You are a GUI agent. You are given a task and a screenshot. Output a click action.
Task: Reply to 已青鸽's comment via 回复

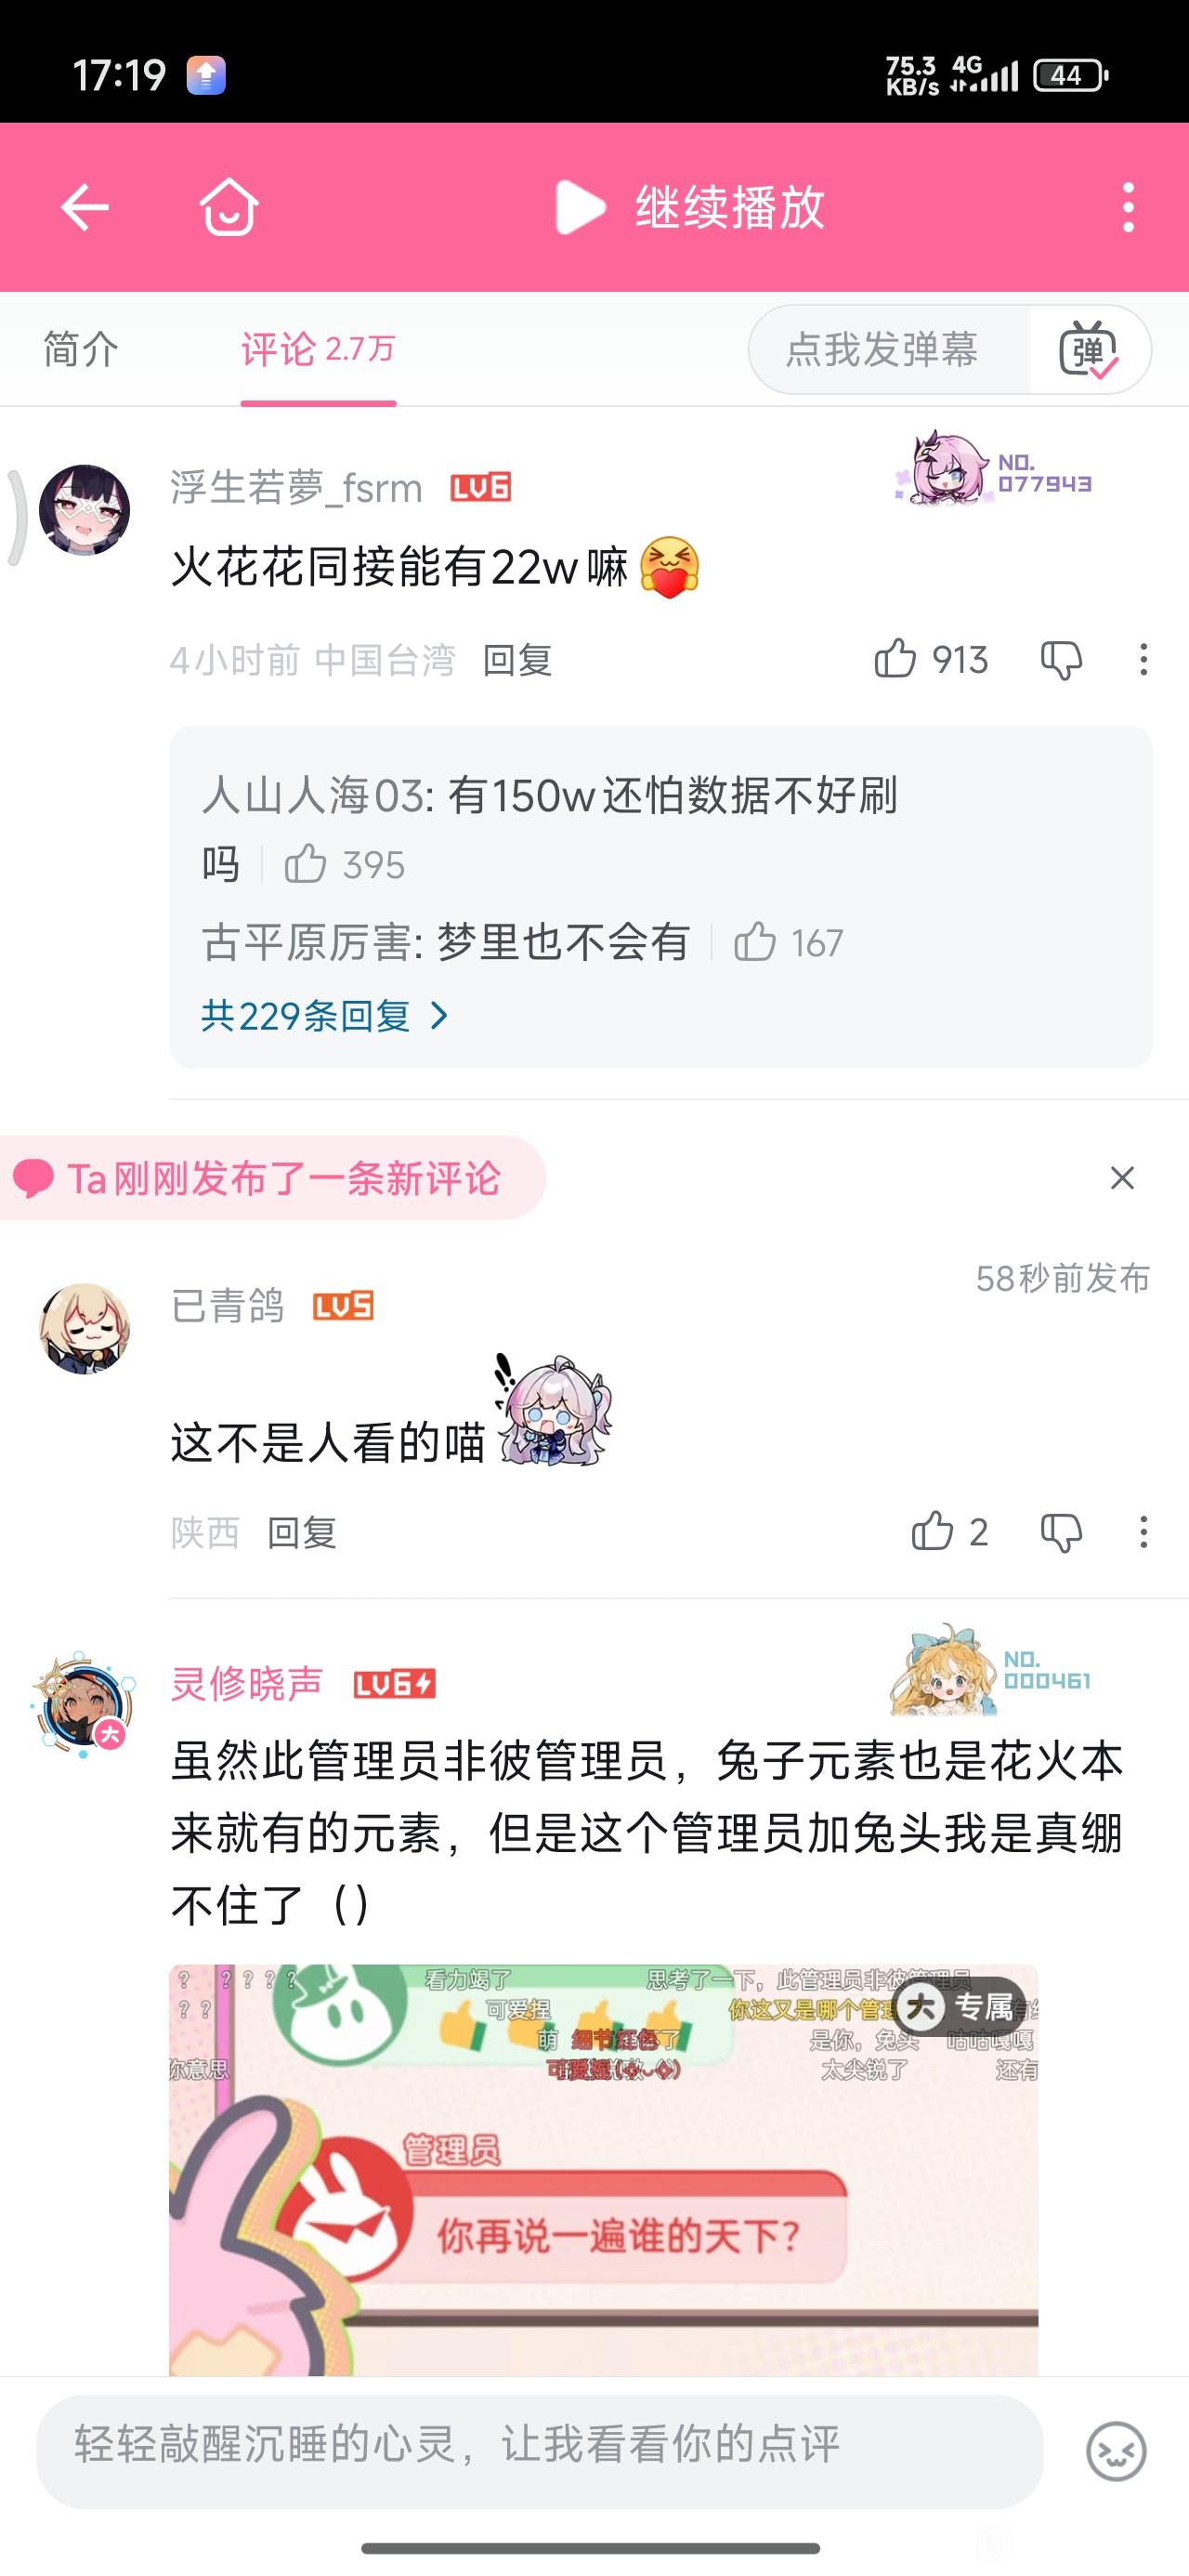[x=302, y=1532]
